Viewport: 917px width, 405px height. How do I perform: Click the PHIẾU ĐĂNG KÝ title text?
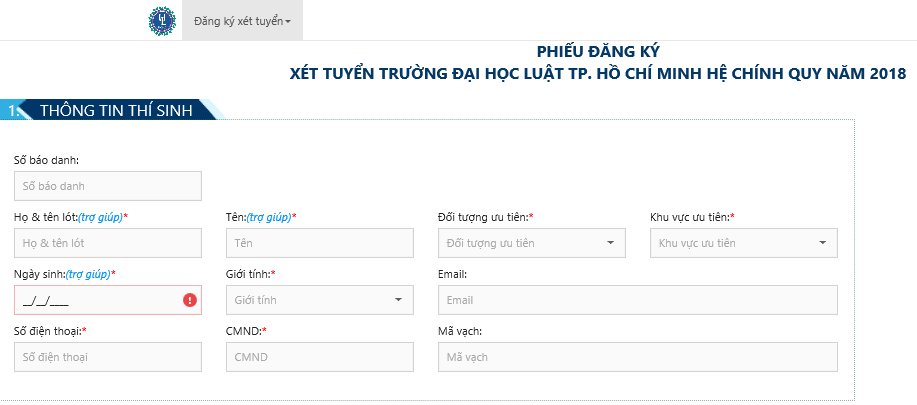pyautogui.click(x=598, y=51)
